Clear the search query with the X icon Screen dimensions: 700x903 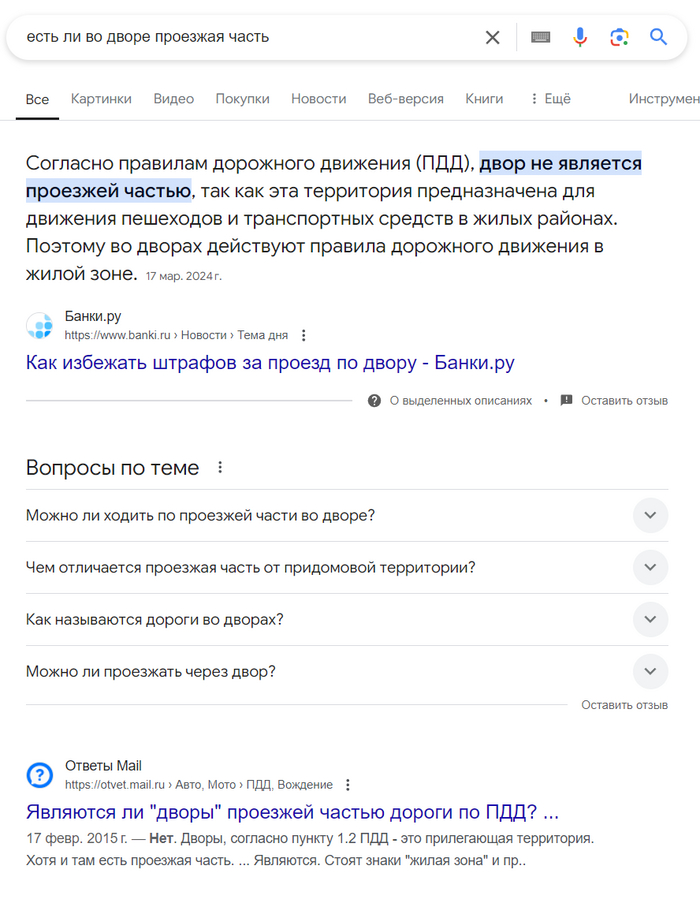[492, 37]
